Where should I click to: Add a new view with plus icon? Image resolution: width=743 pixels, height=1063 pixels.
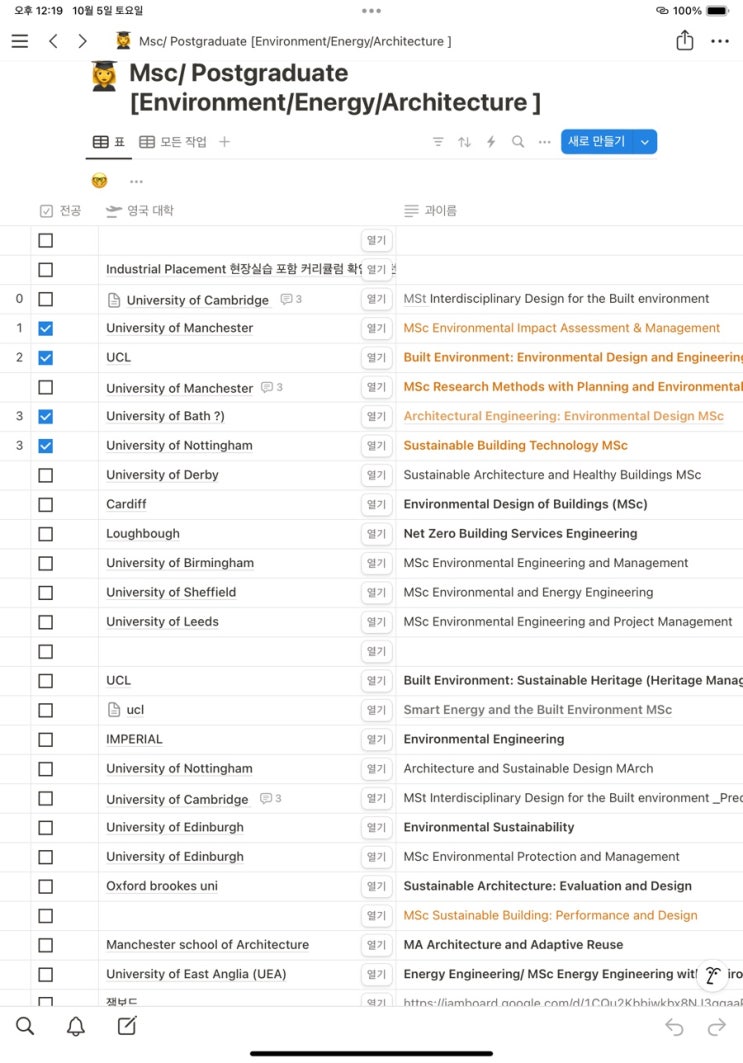pos(224,142)
